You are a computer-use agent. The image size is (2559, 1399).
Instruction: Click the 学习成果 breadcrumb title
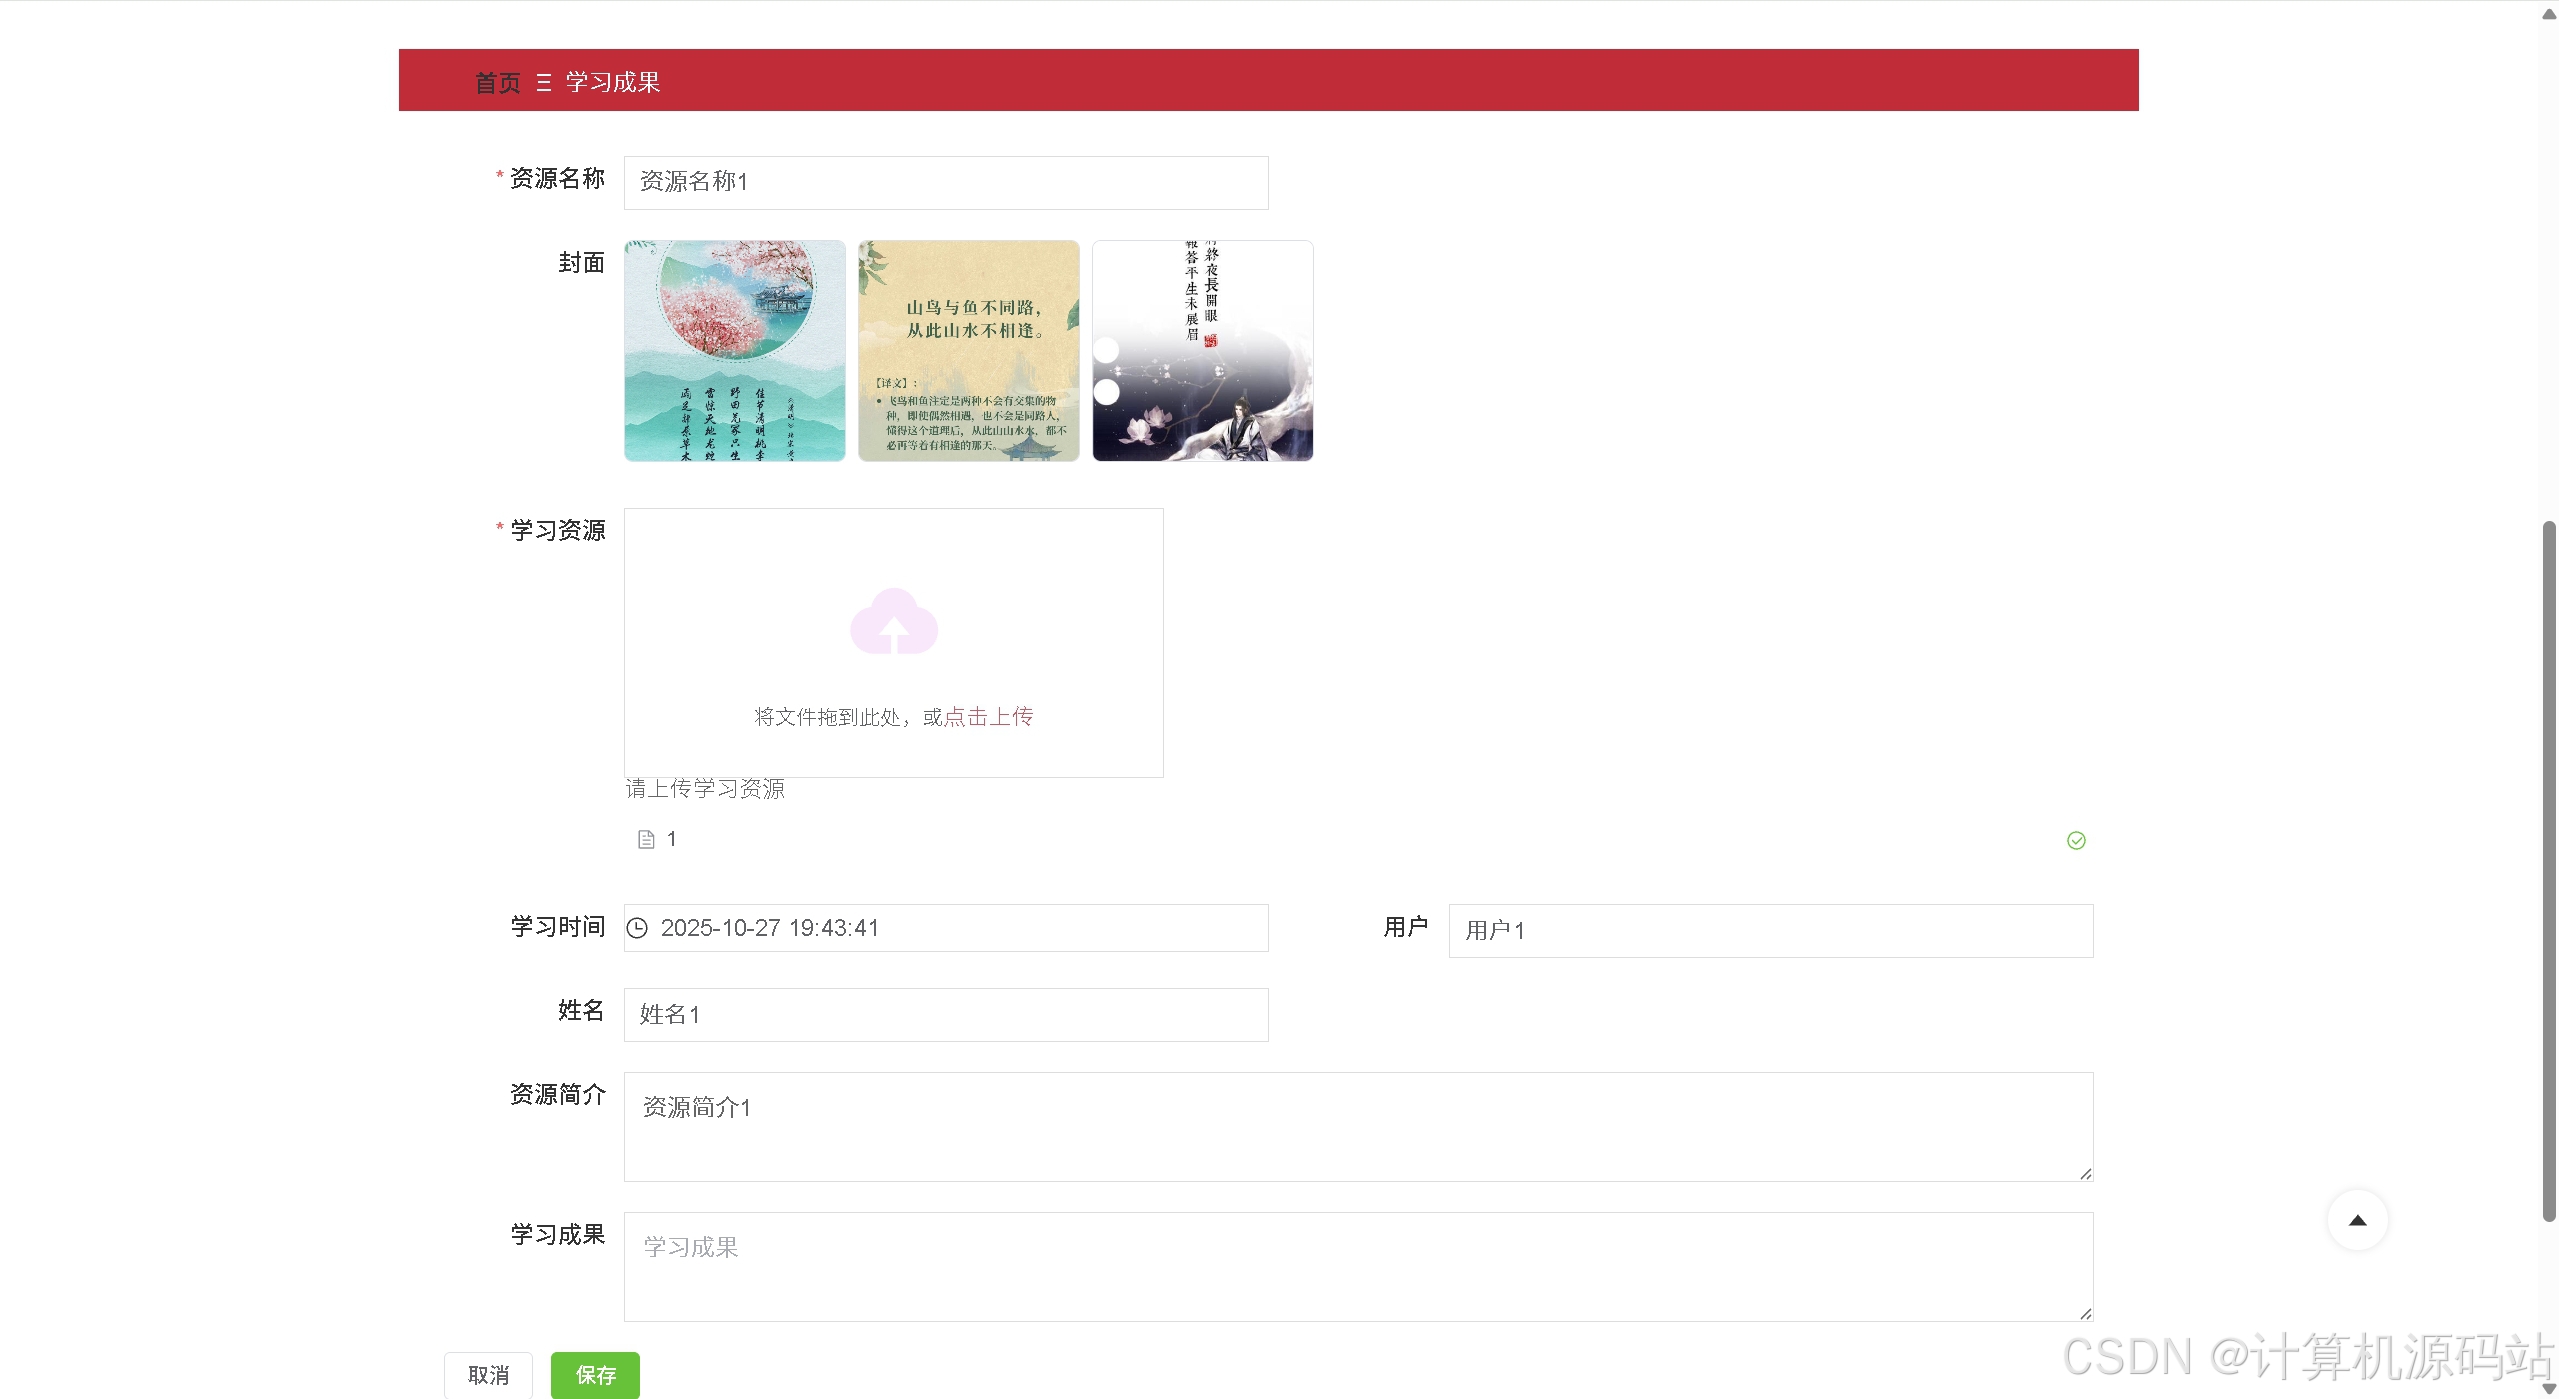click(613, 82)
